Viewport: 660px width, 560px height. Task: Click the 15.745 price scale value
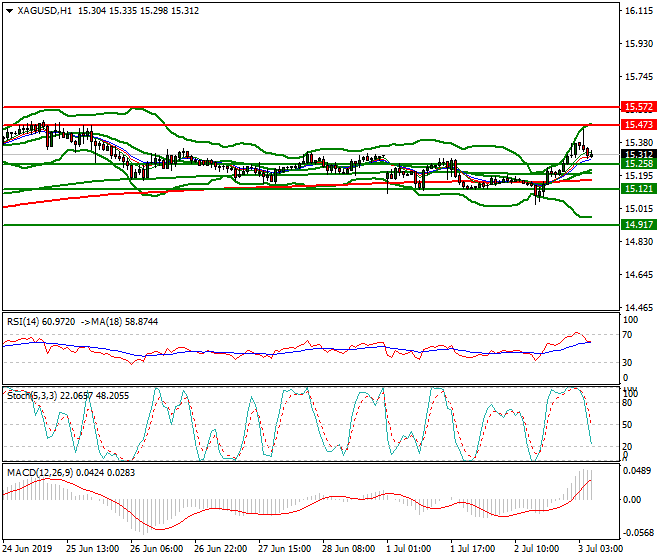pyautogui.click(x=639, y=77)
